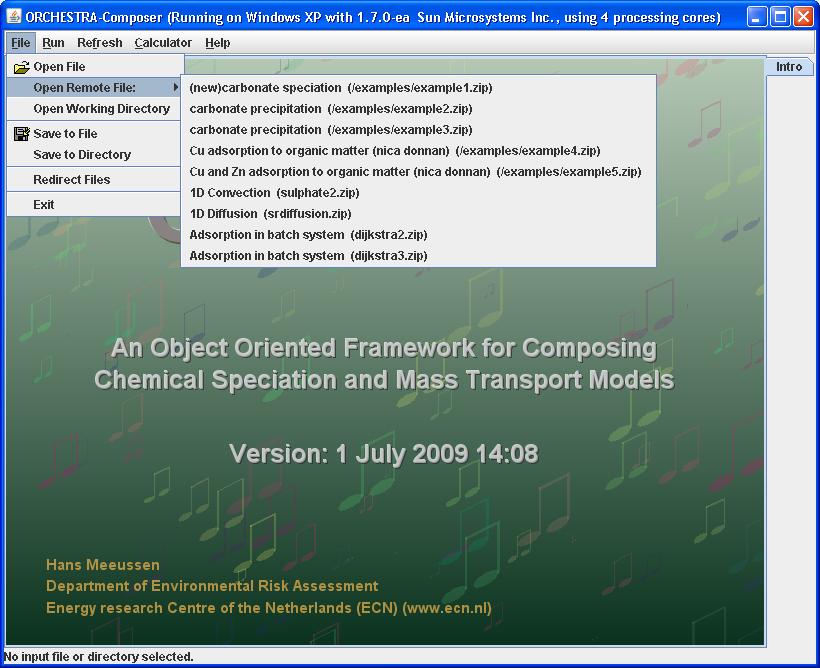
Task: Switch to the Intro tab
Action: [789, 67]
